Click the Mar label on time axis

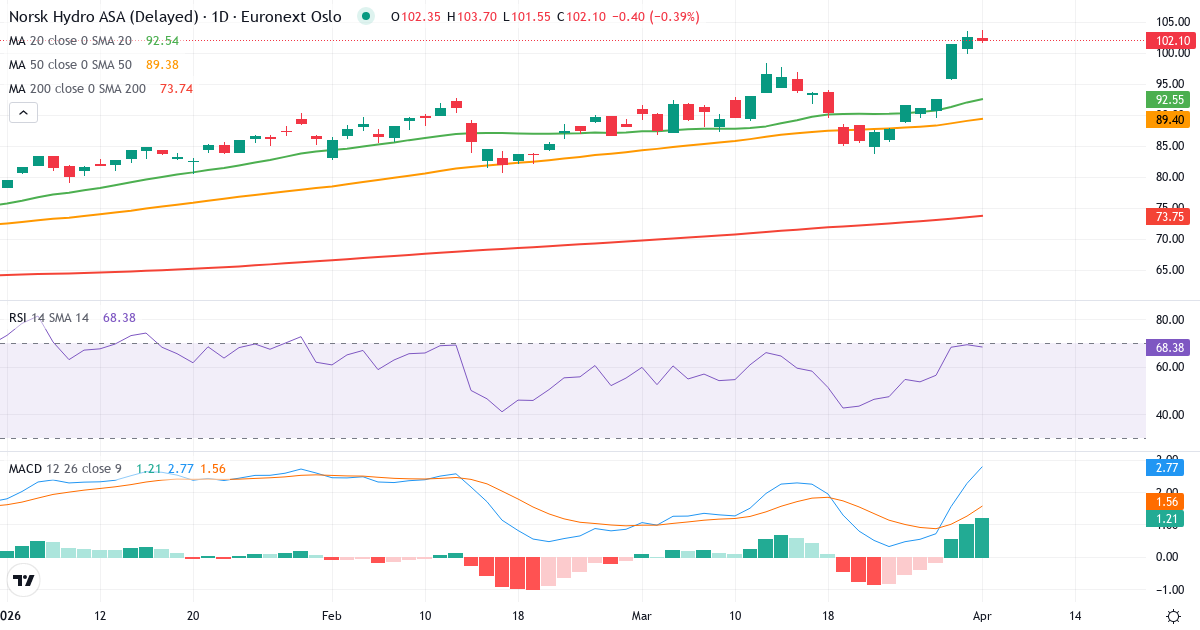640,616
